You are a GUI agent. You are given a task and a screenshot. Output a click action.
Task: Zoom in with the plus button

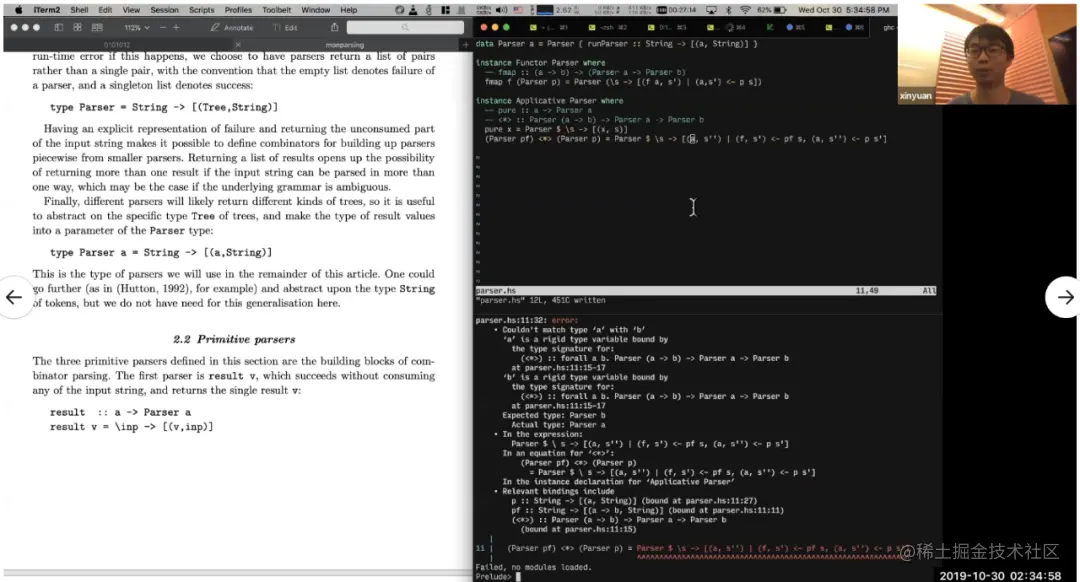point(176,28)
